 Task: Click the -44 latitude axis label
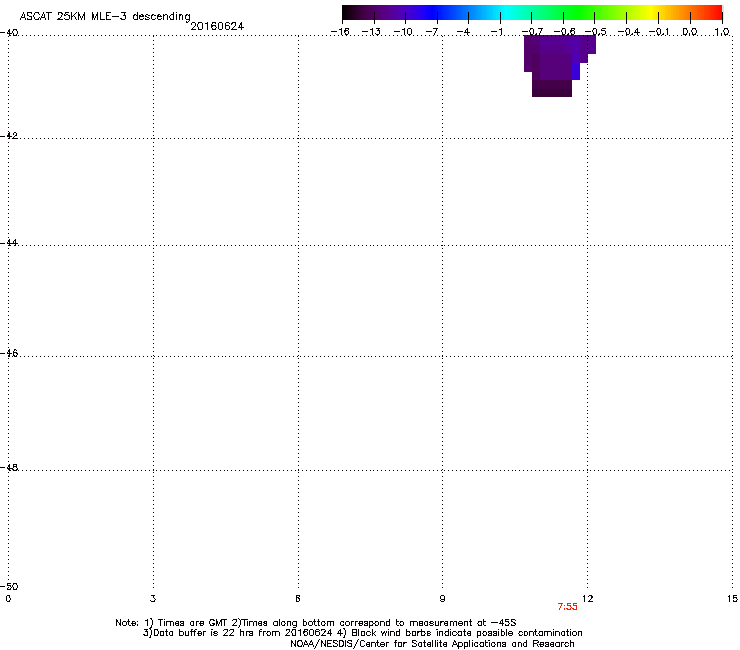coord(9,243)
